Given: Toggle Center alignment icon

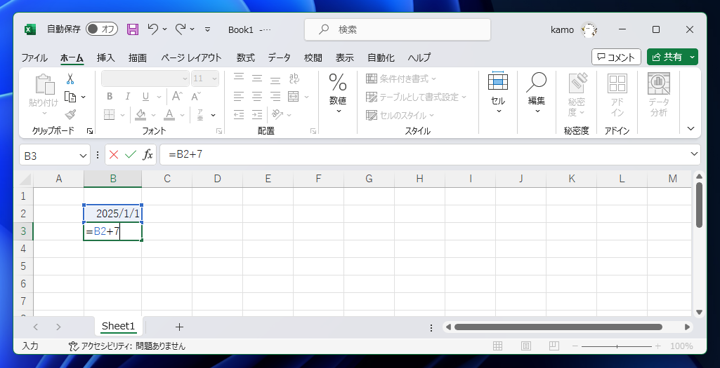Looking at the screenshot, I should 257,96.
